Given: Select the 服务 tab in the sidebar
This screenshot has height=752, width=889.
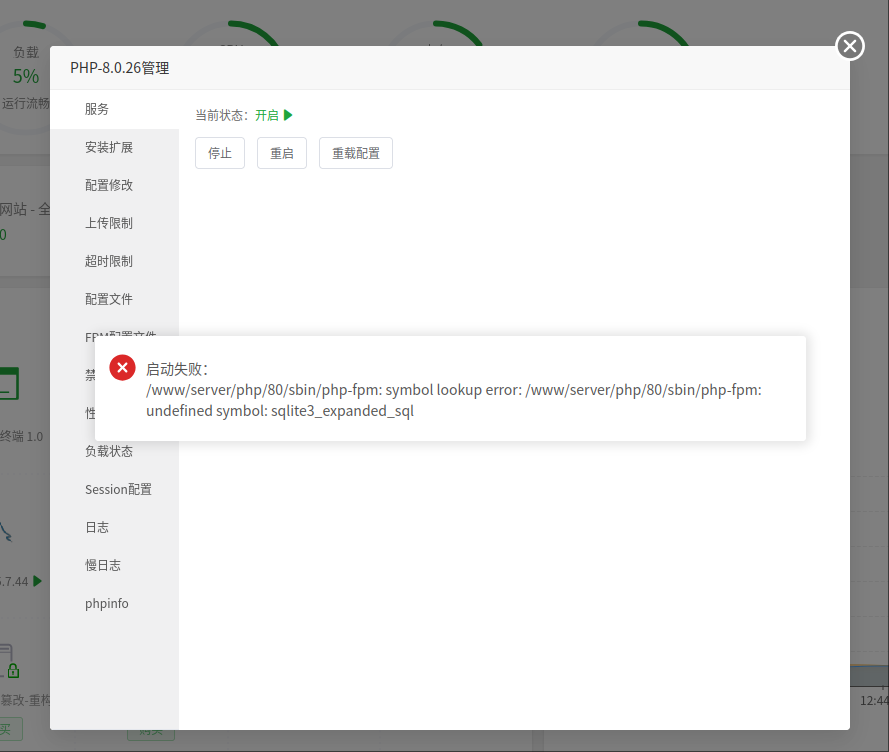Looking at the screenshot, I should tap(115, 109).
